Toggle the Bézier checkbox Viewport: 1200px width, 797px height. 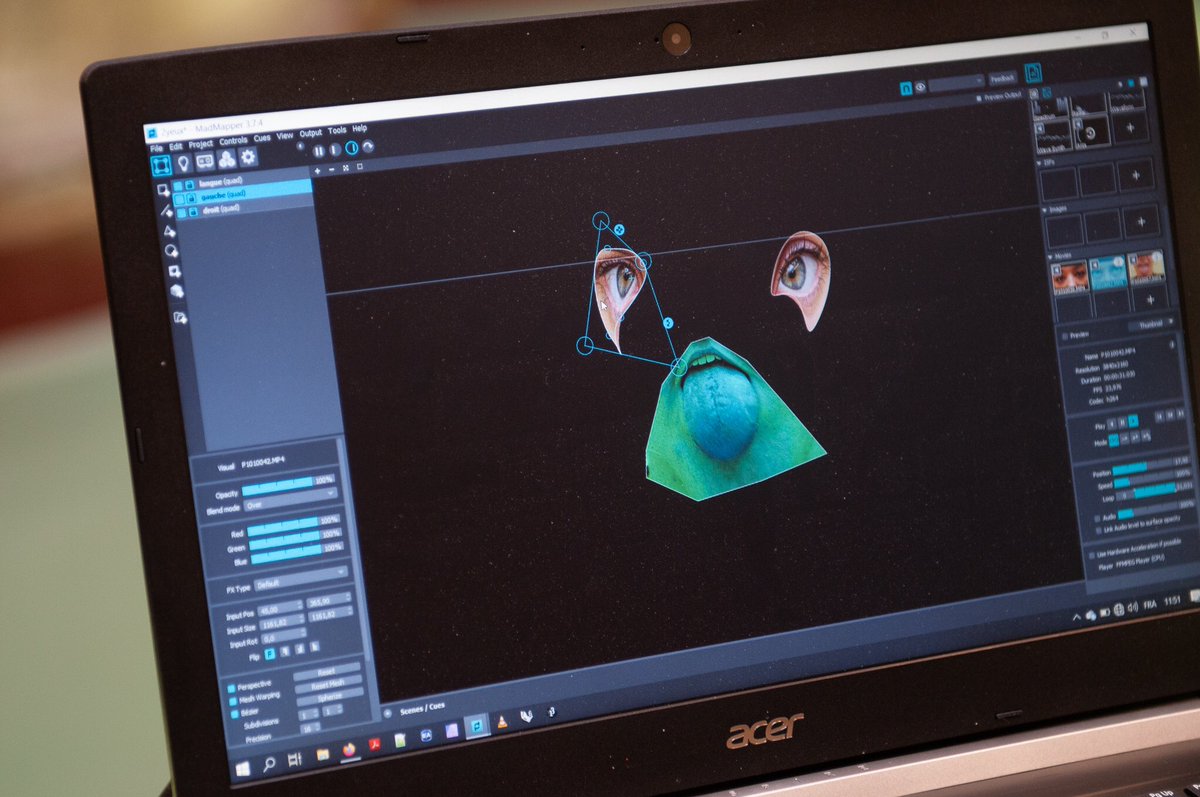coord(235,714)
